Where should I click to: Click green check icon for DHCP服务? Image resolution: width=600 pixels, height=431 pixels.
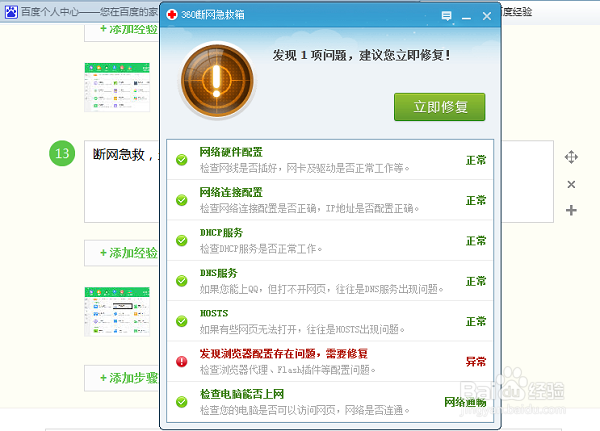coord(182,240)
